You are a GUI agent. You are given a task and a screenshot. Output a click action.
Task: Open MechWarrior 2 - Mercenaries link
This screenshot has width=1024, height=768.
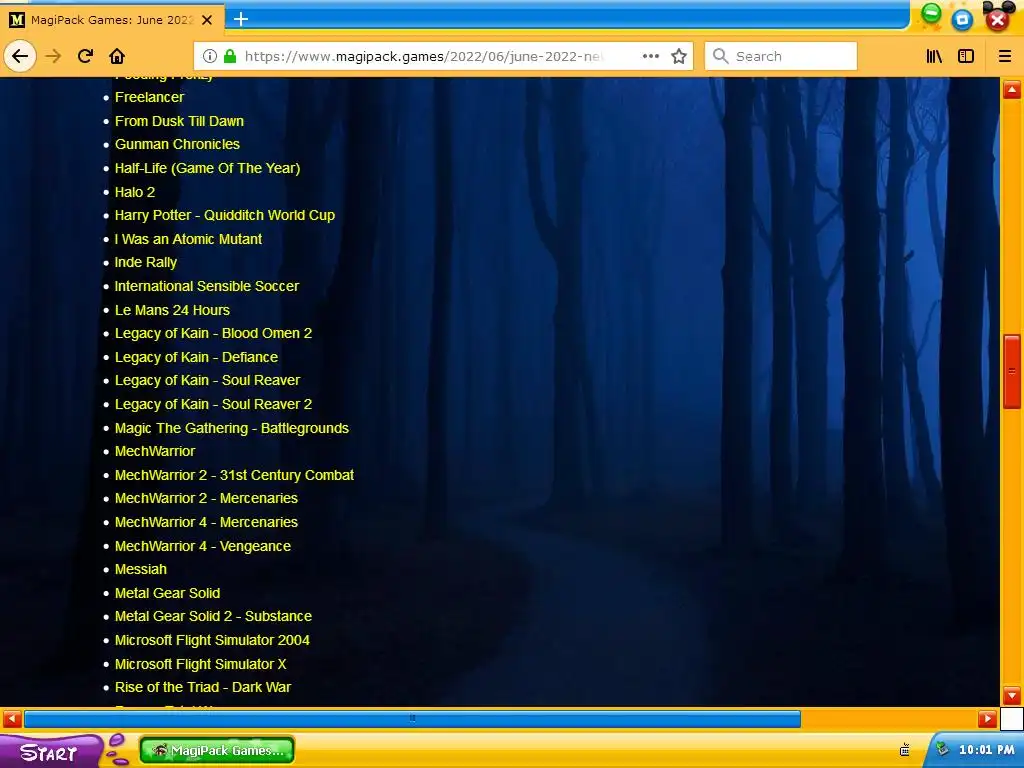206,498
